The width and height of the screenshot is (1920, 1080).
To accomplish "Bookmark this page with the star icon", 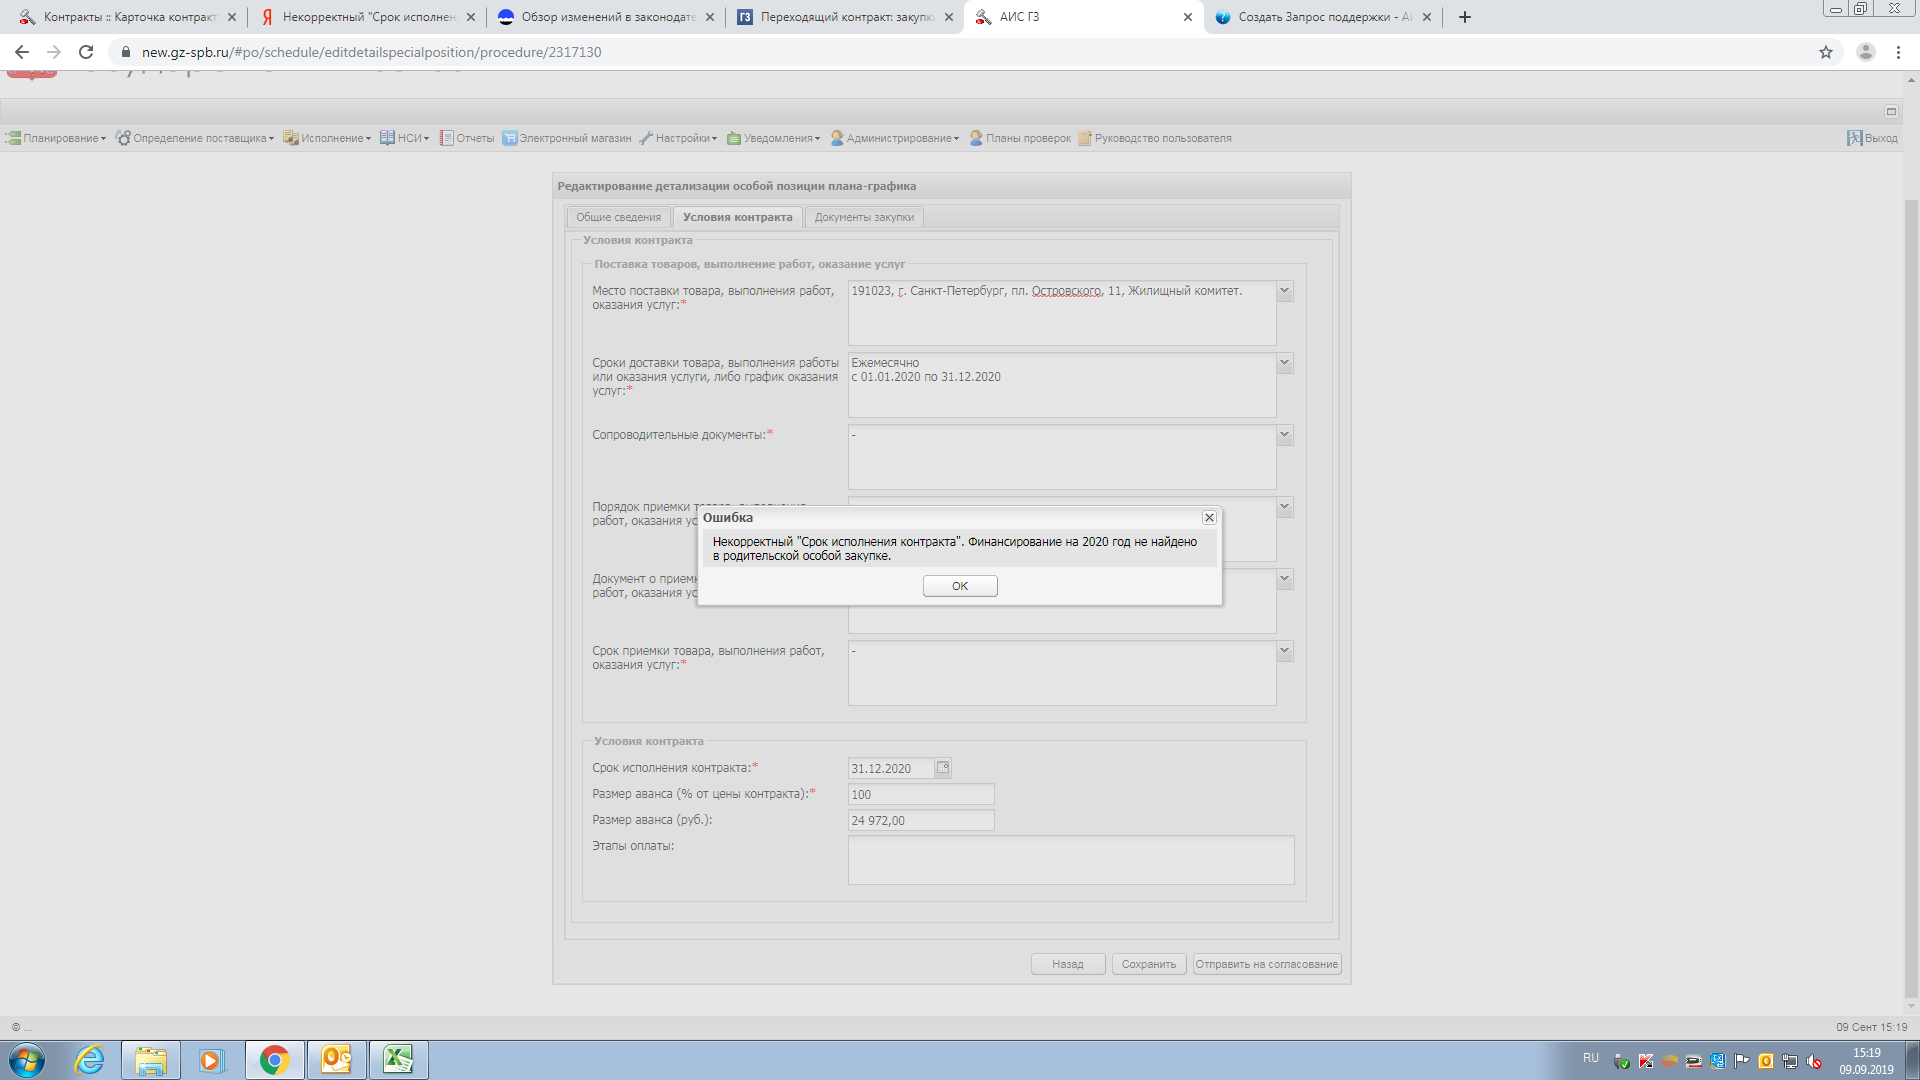I will coord(1826,52).
